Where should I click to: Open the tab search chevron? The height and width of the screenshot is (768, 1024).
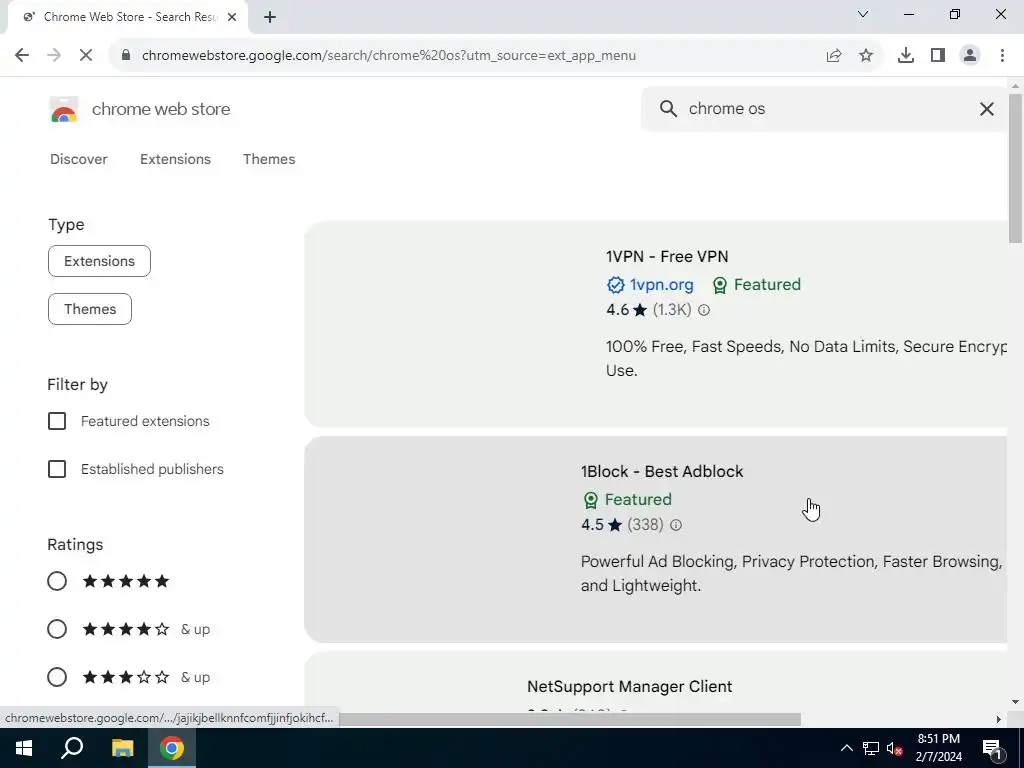(863, 14)
